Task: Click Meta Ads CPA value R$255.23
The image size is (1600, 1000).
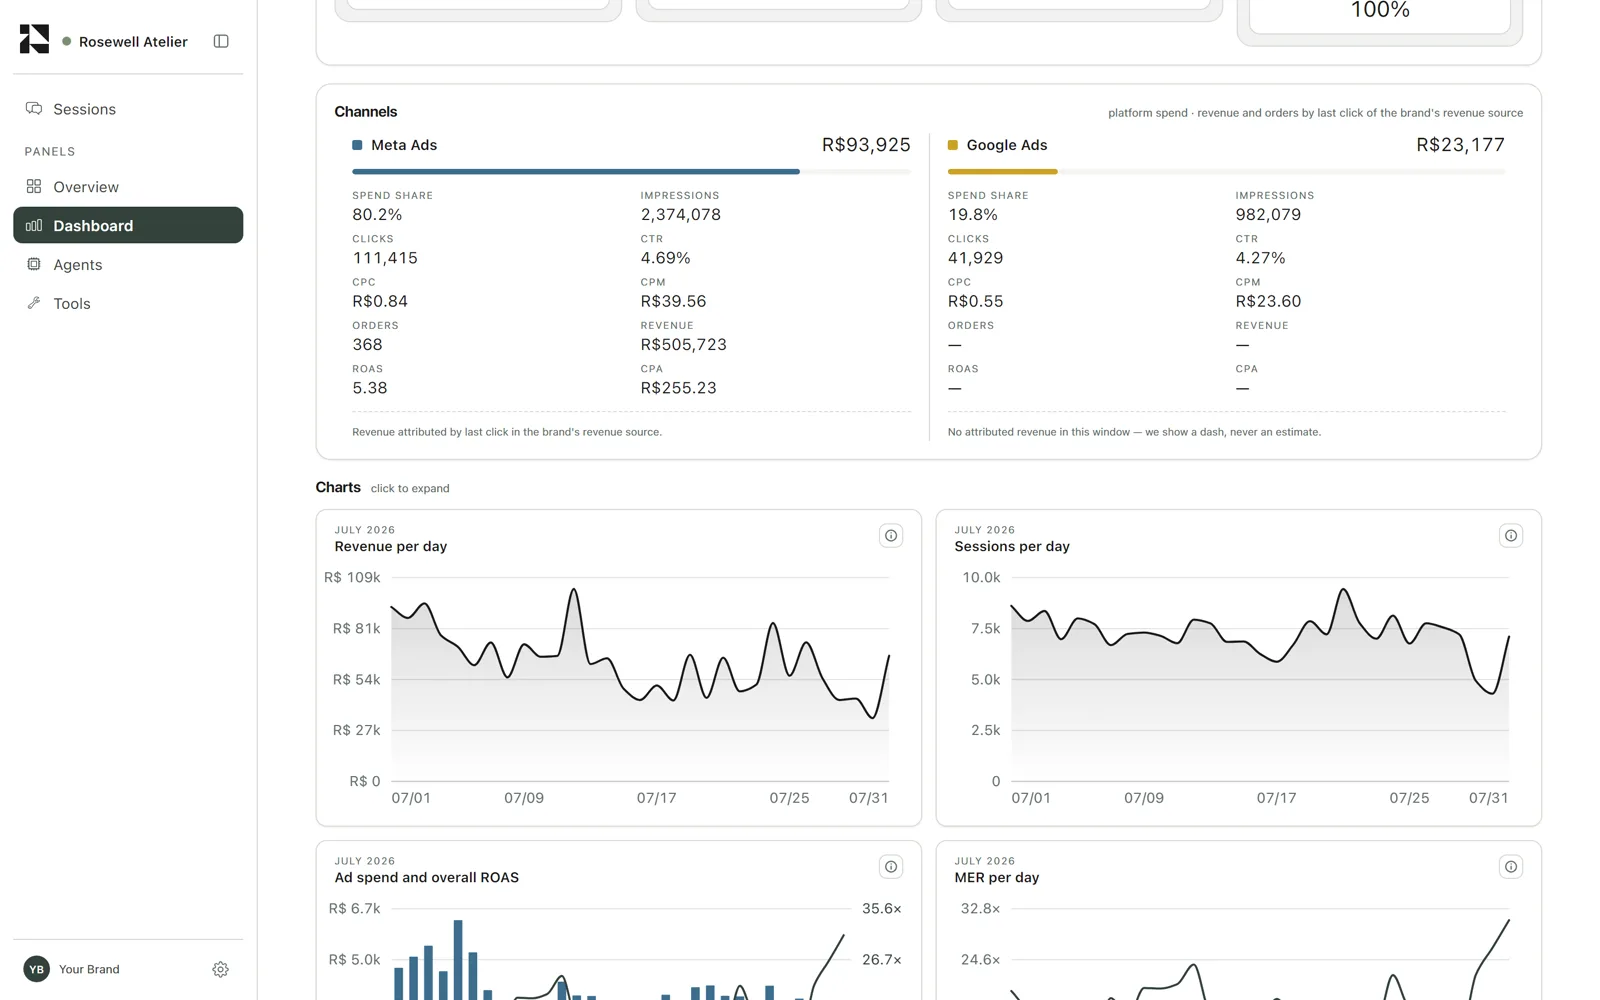Action: click(x=679, y=388)
